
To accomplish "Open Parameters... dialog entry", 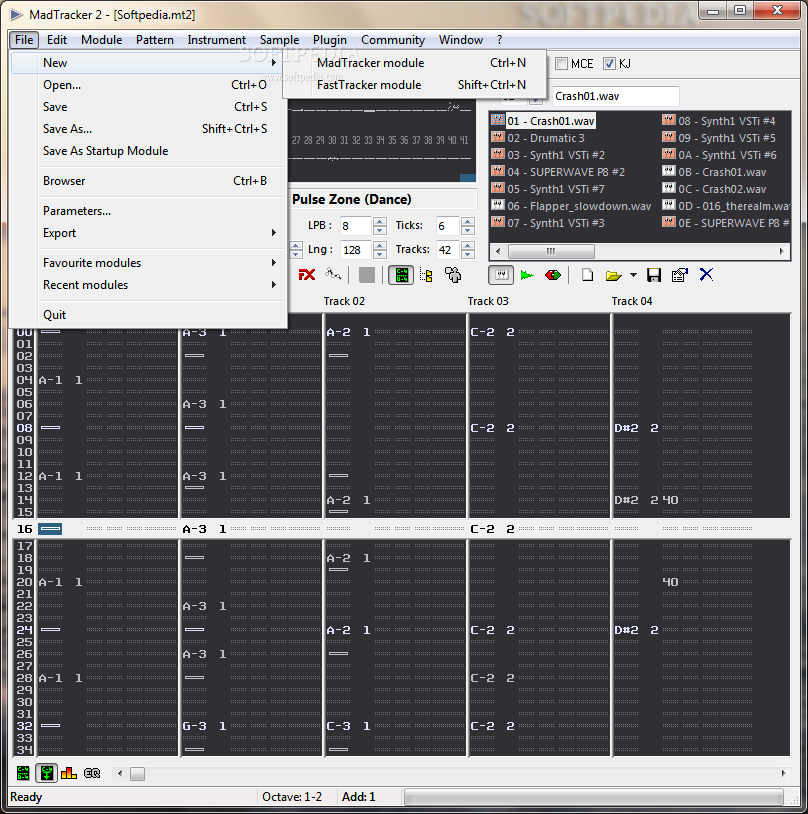I will click(x=149, y=211).
